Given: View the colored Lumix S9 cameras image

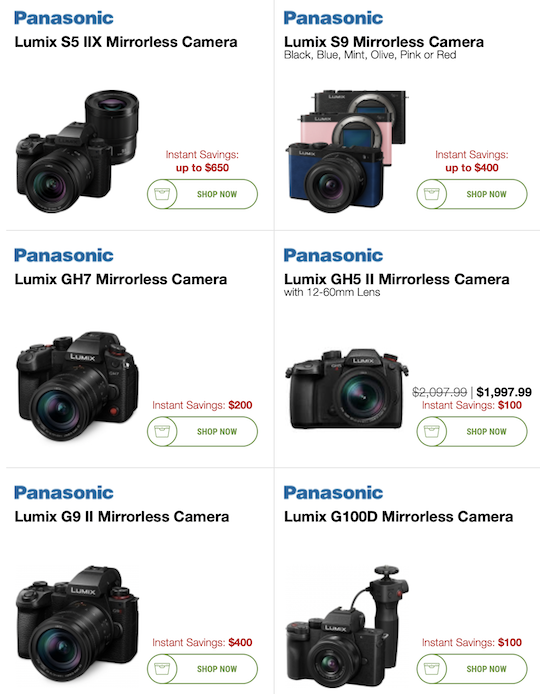Looking at the screenshot, I should click(346, 150).
